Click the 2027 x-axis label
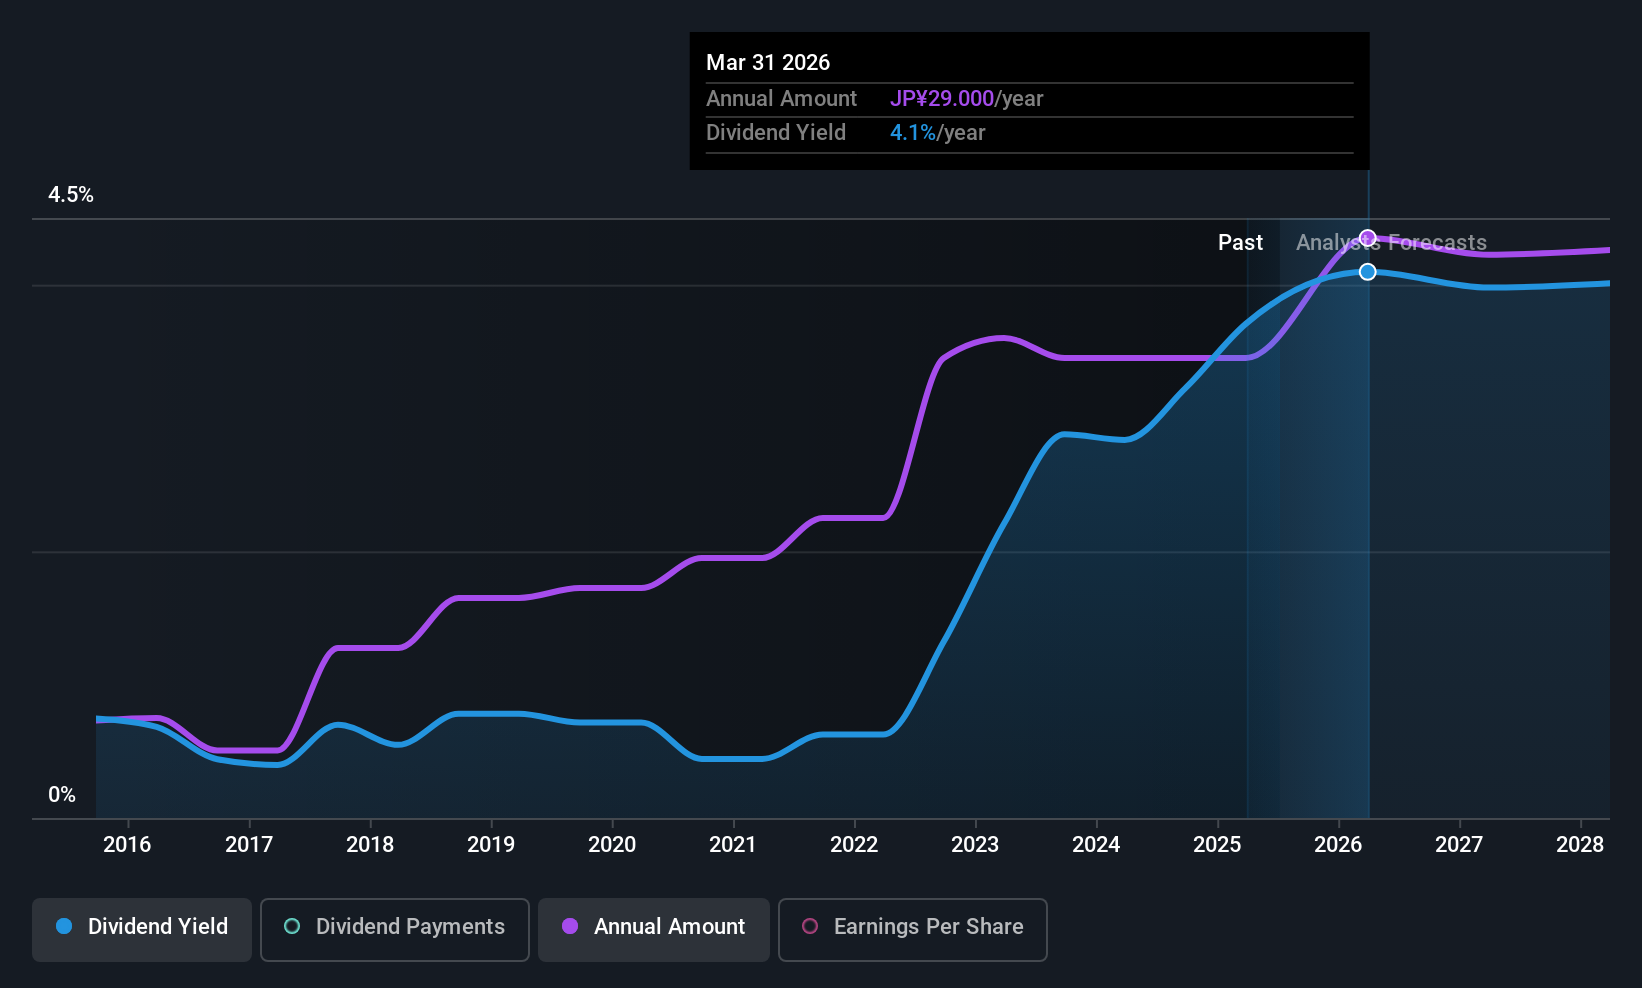The height and width of the screenshot is (988, 1642). [1459, 844]
